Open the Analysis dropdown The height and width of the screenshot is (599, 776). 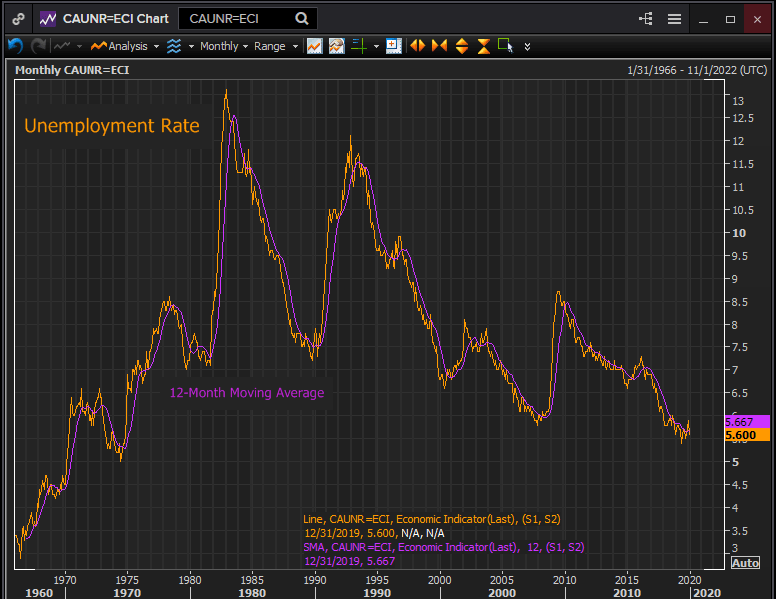pyautogui.click(x=125, y=46)
